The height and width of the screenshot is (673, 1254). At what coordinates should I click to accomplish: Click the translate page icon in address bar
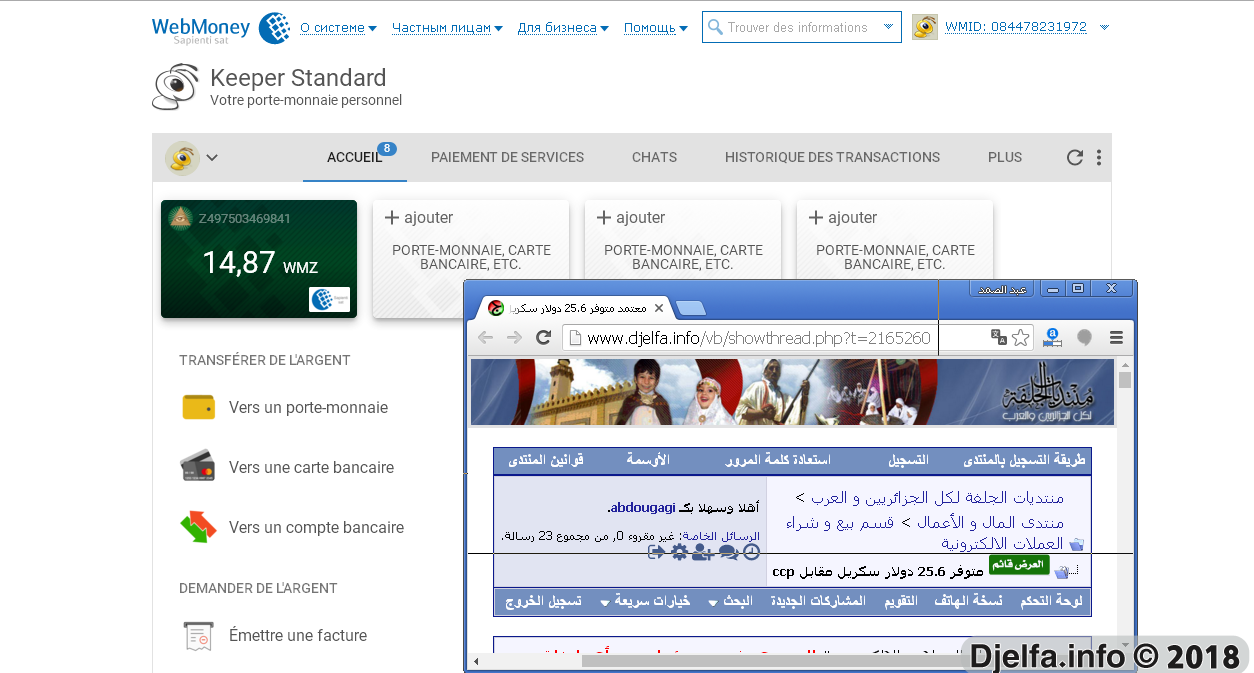(x=998, y=338)
